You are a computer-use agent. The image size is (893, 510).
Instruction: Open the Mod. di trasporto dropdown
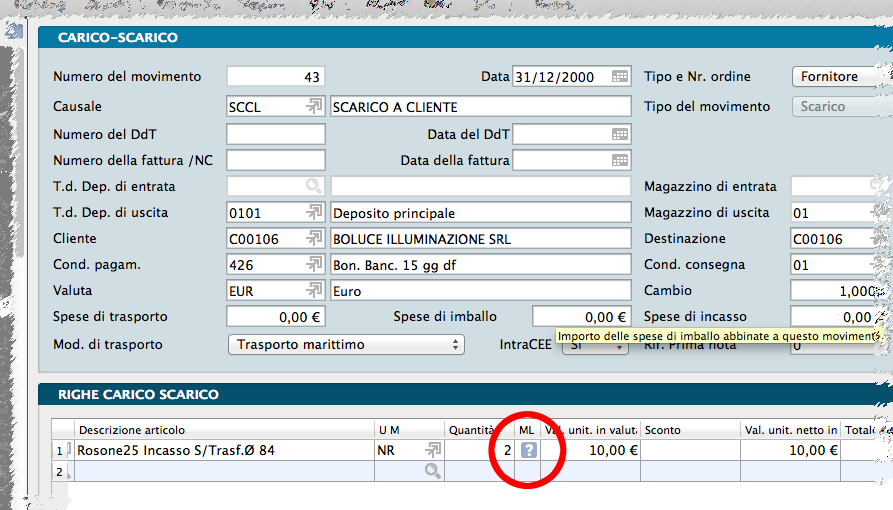coord(346,344)
